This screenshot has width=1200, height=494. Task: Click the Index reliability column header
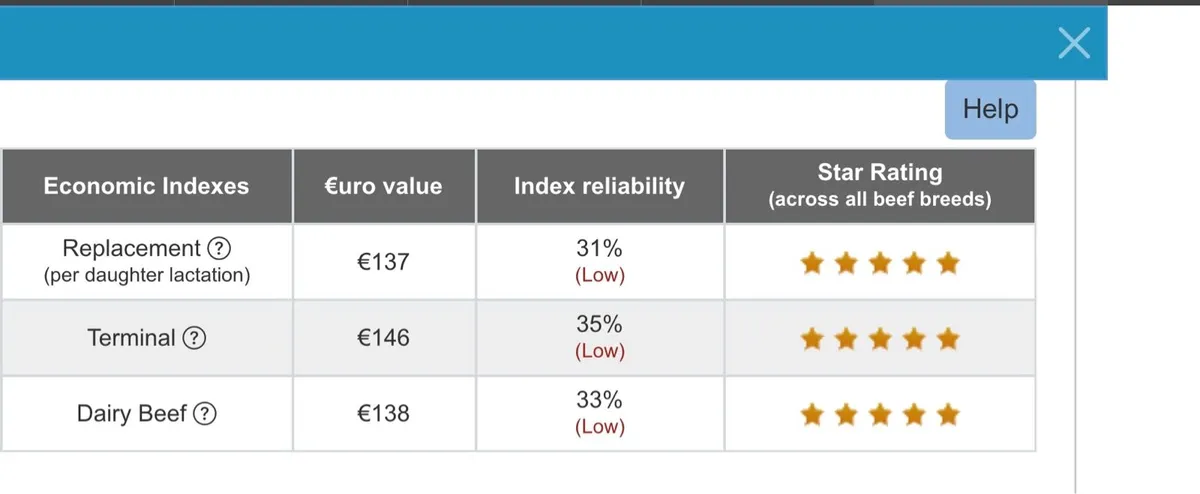599,186
